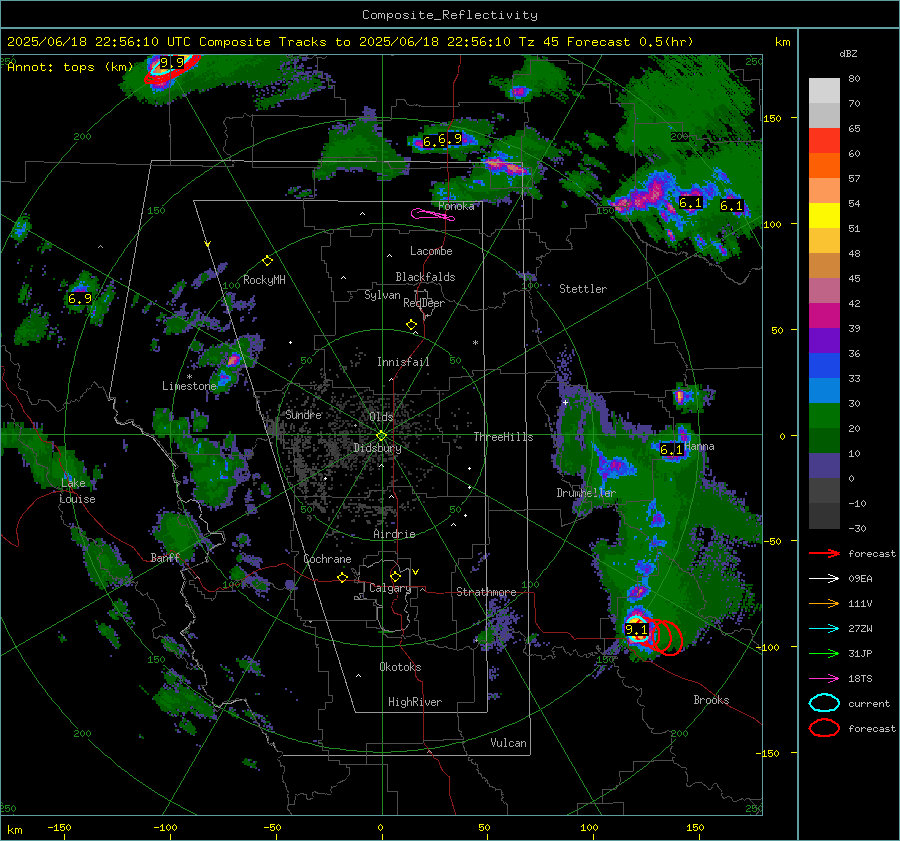The image size is (900, 841).
Task: Click the yellow diamond marker below Cochrane
Action: 342,577
